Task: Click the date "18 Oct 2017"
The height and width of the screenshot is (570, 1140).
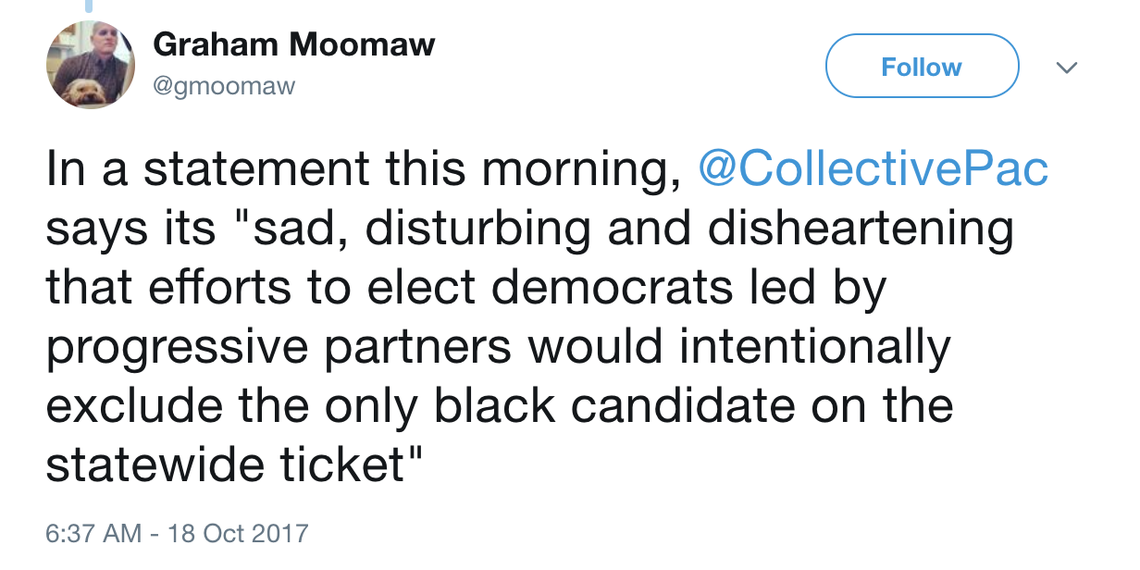Action: point(238,533)
